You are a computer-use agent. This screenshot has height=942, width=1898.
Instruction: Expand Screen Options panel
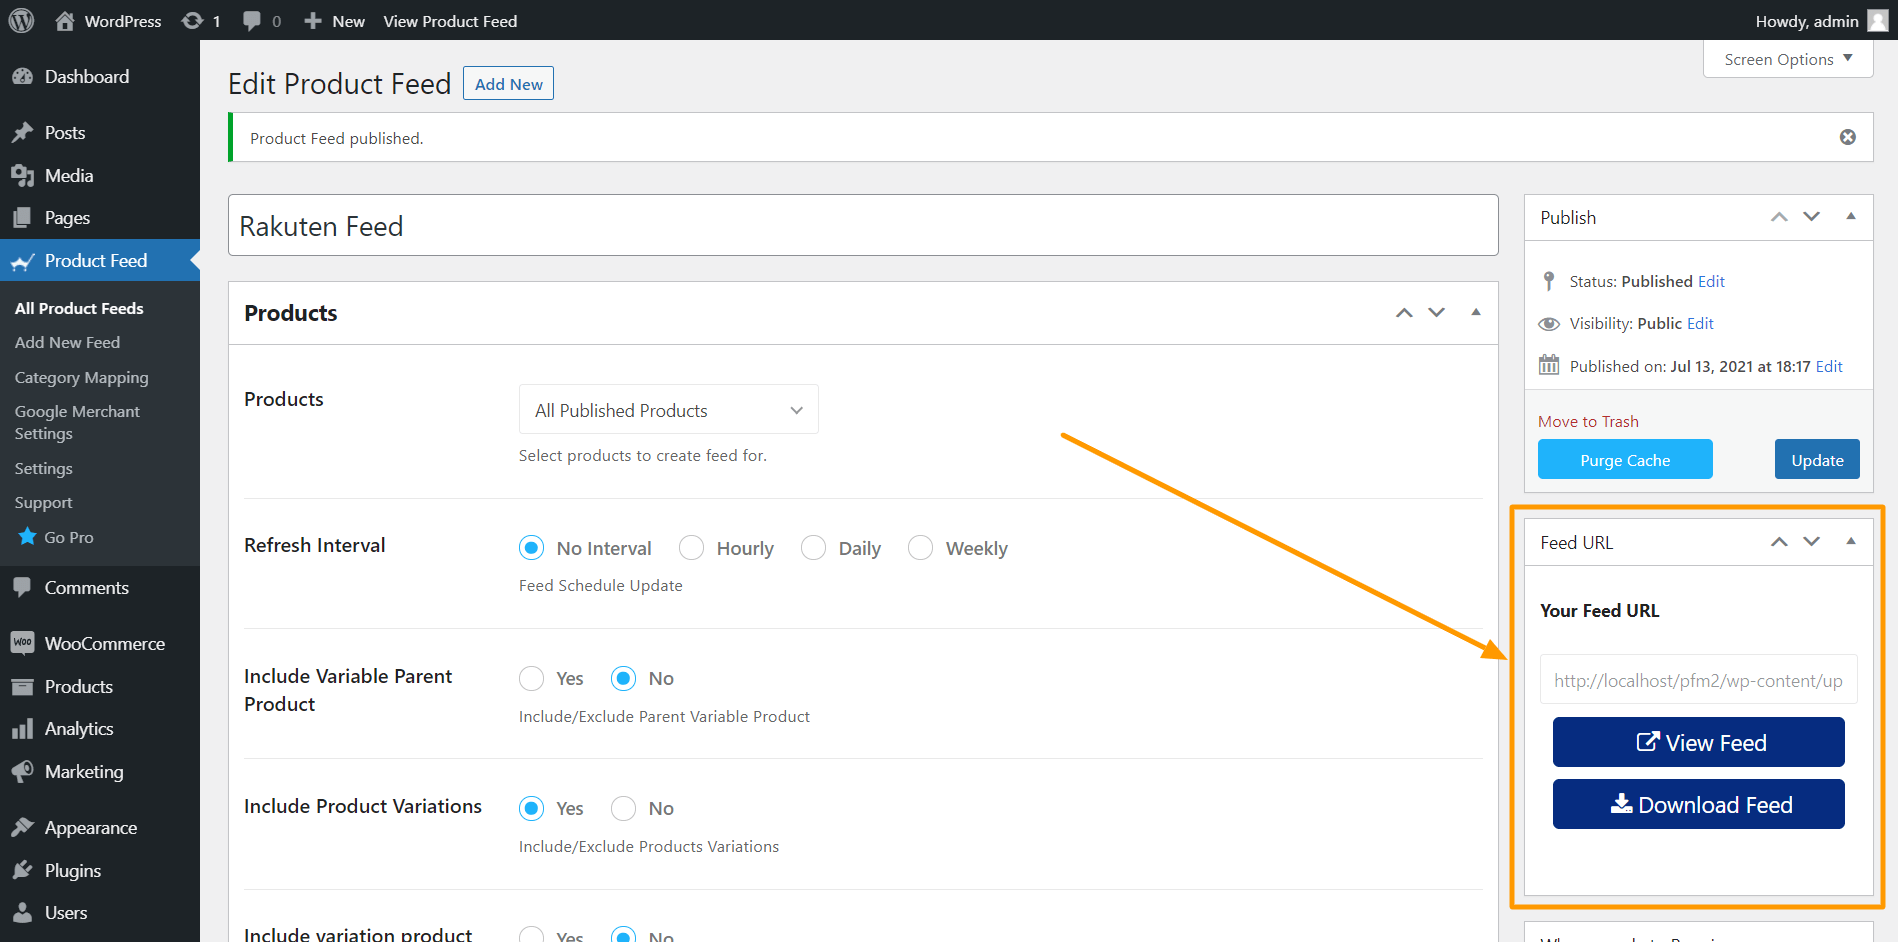pyautogui.click(x=1787, y=59)
